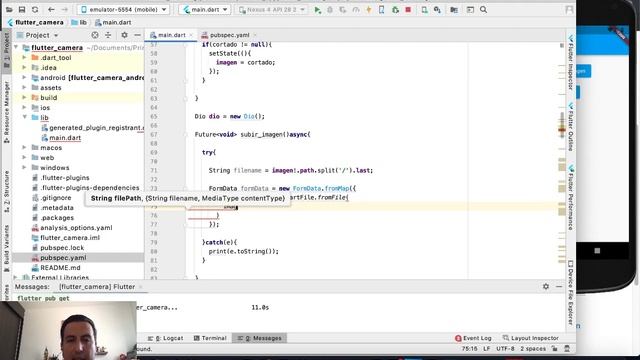Image resolution: width=640 pixels, height=360 pixels.
Task: Select generated_plugin_registrant file in tree
Action: pyautogui.click(x=92, y=128)
